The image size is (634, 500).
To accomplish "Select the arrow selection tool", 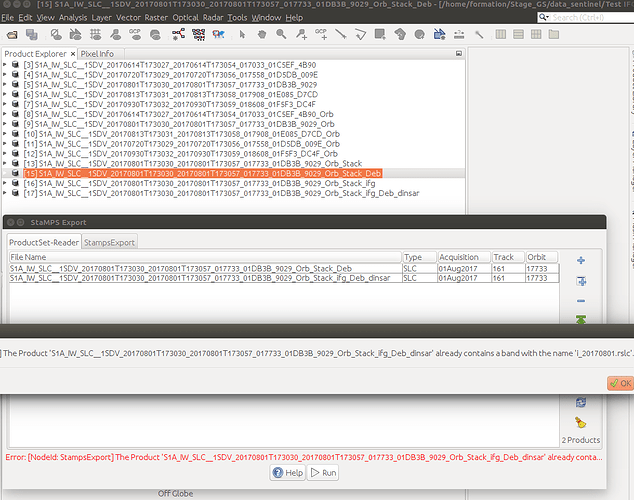I will click(x=242, y=35).
